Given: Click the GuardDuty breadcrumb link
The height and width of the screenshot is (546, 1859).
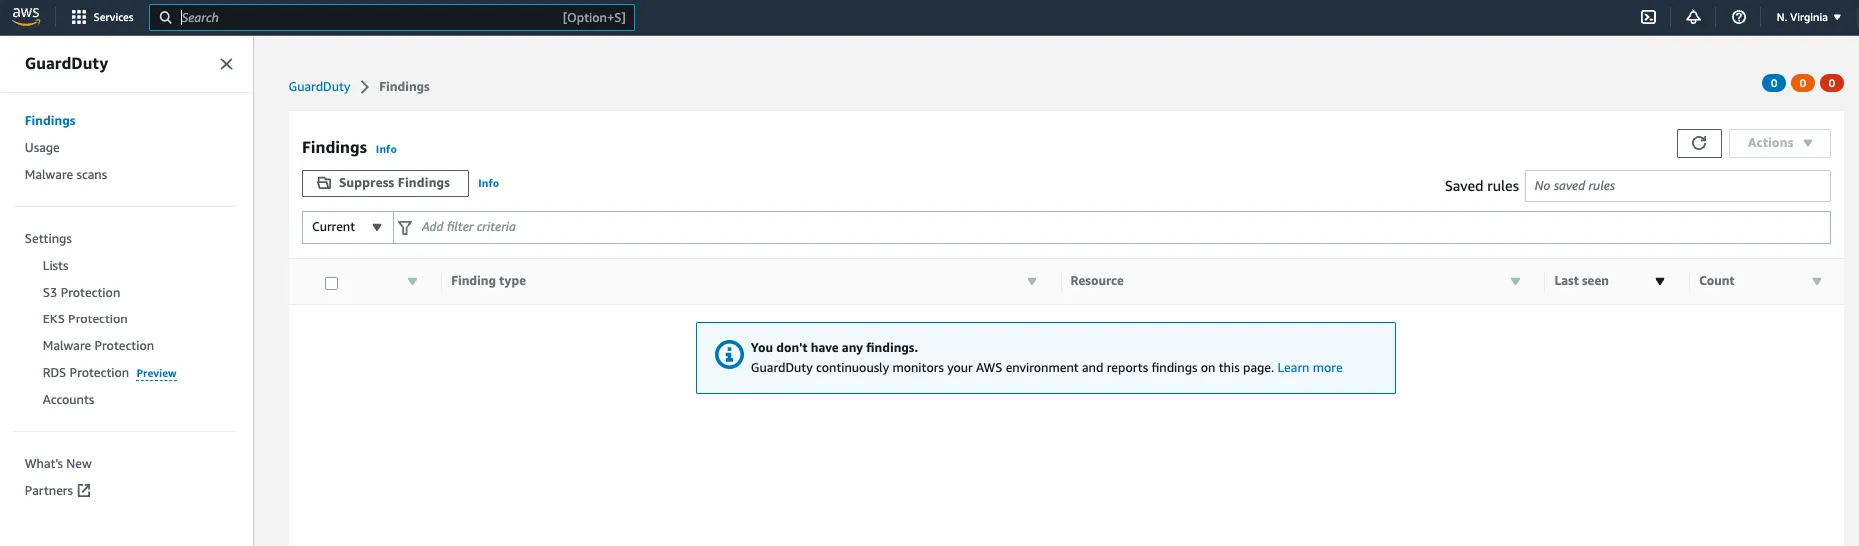Looking at the screenshot, I should point(319,87).
